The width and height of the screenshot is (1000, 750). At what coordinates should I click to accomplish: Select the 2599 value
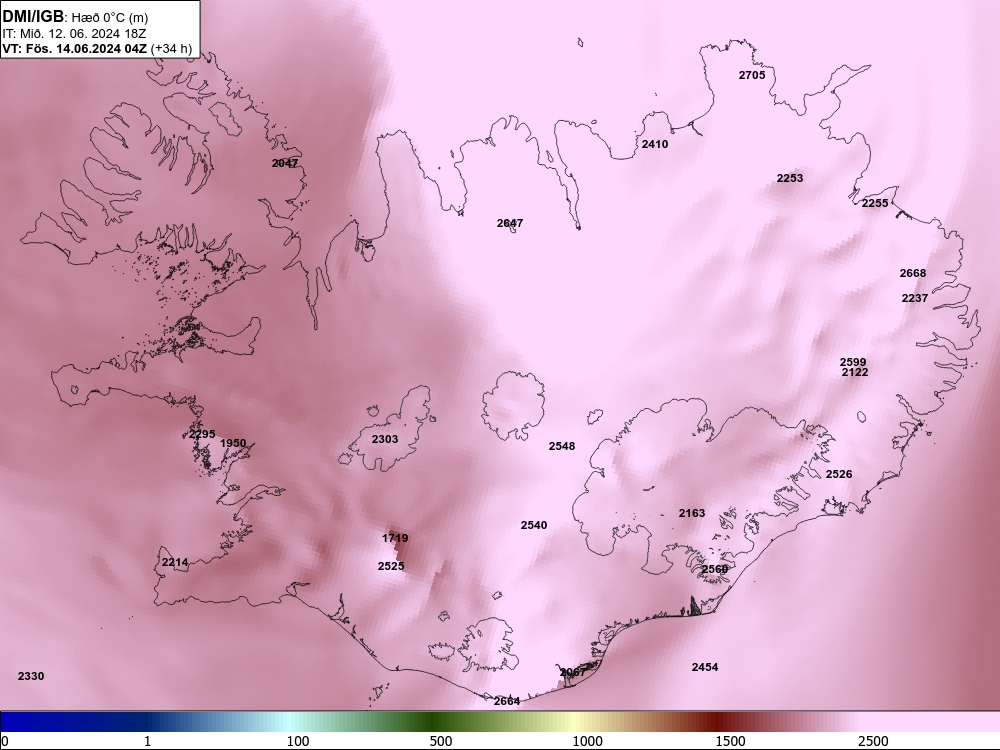tap(853, 362)
